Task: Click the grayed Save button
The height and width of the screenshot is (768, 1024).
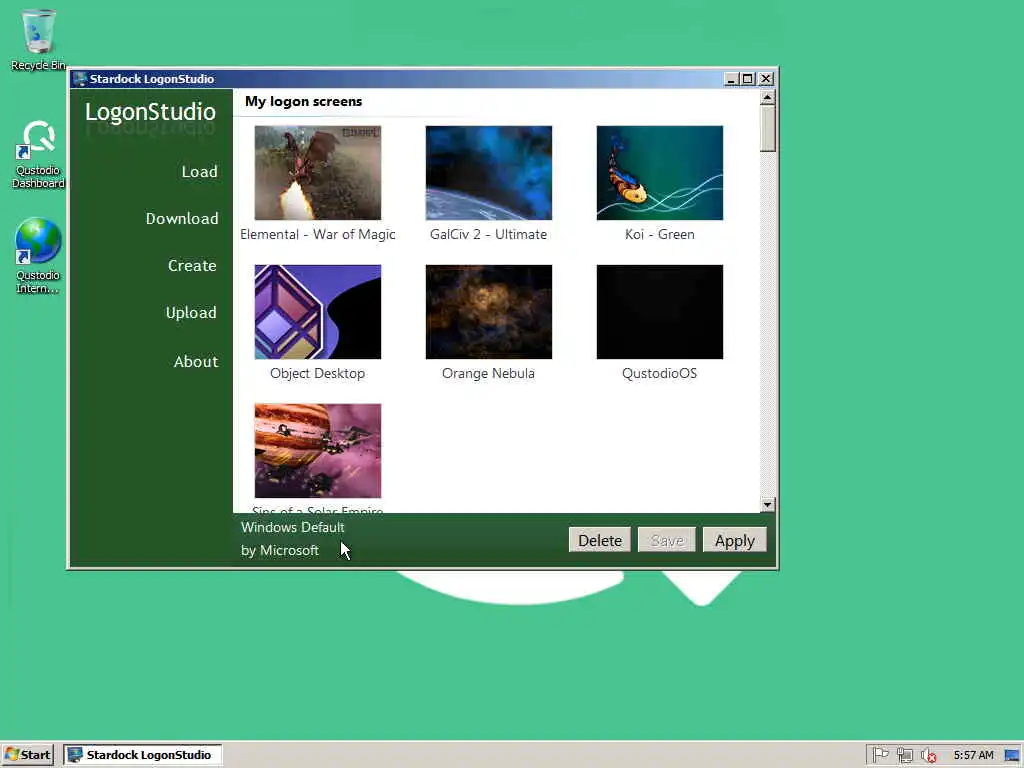Action: tap(667, 540)
